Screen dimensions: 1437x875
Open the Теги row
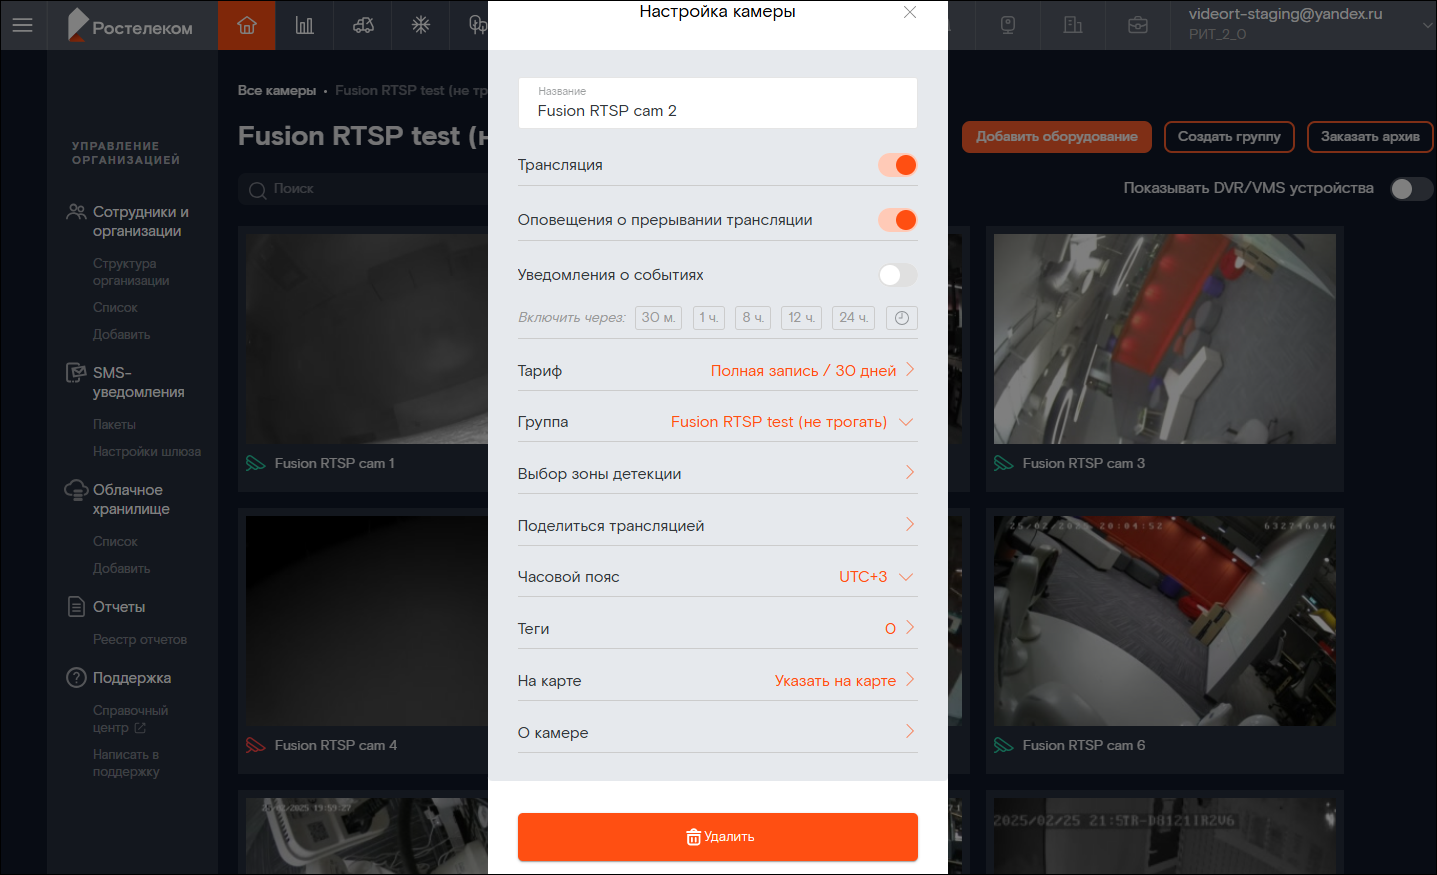point(717,629)
